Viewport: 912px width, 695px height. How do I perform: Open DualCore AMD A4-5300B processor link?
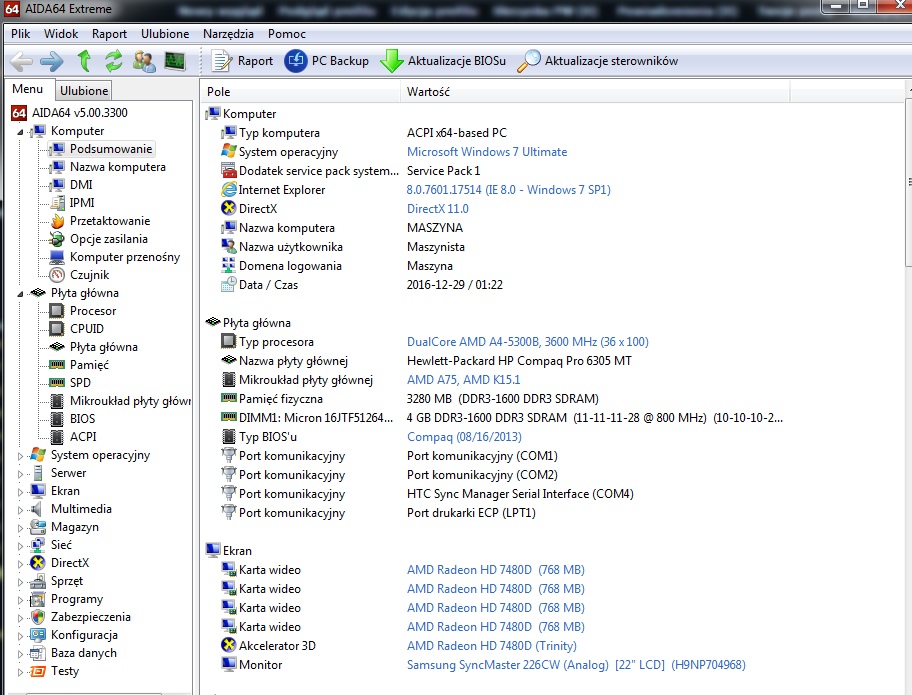pyautogui.click(x=528, y=342)
